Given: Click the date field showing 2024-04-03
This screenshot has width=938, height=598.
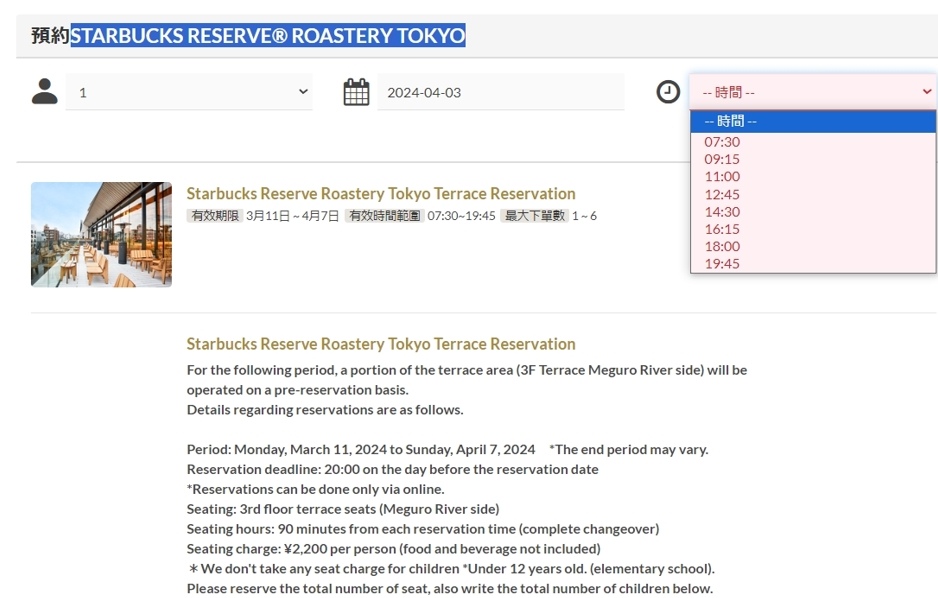Looking at the screenshot, I should [x=501, y=92].
